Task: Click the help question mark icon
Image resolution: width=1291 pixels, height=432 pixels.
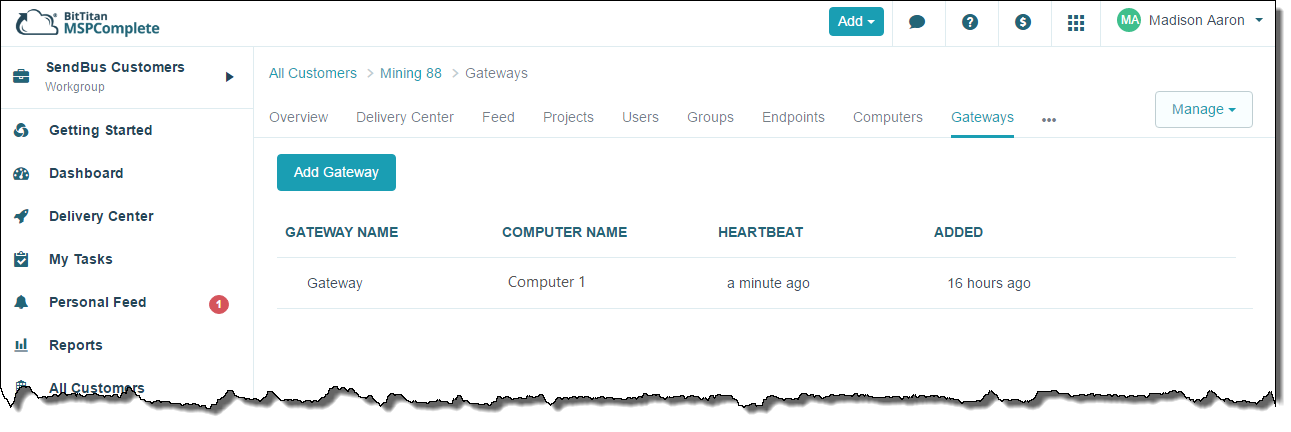Action: pos(970,22)
